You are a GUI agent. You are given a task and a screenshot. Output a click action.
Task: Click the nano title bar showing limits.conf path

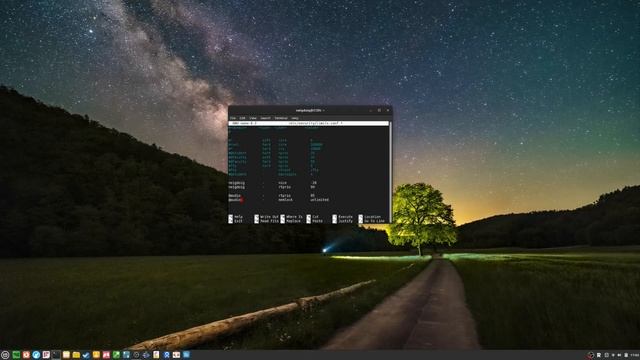[x=309, y=123]
